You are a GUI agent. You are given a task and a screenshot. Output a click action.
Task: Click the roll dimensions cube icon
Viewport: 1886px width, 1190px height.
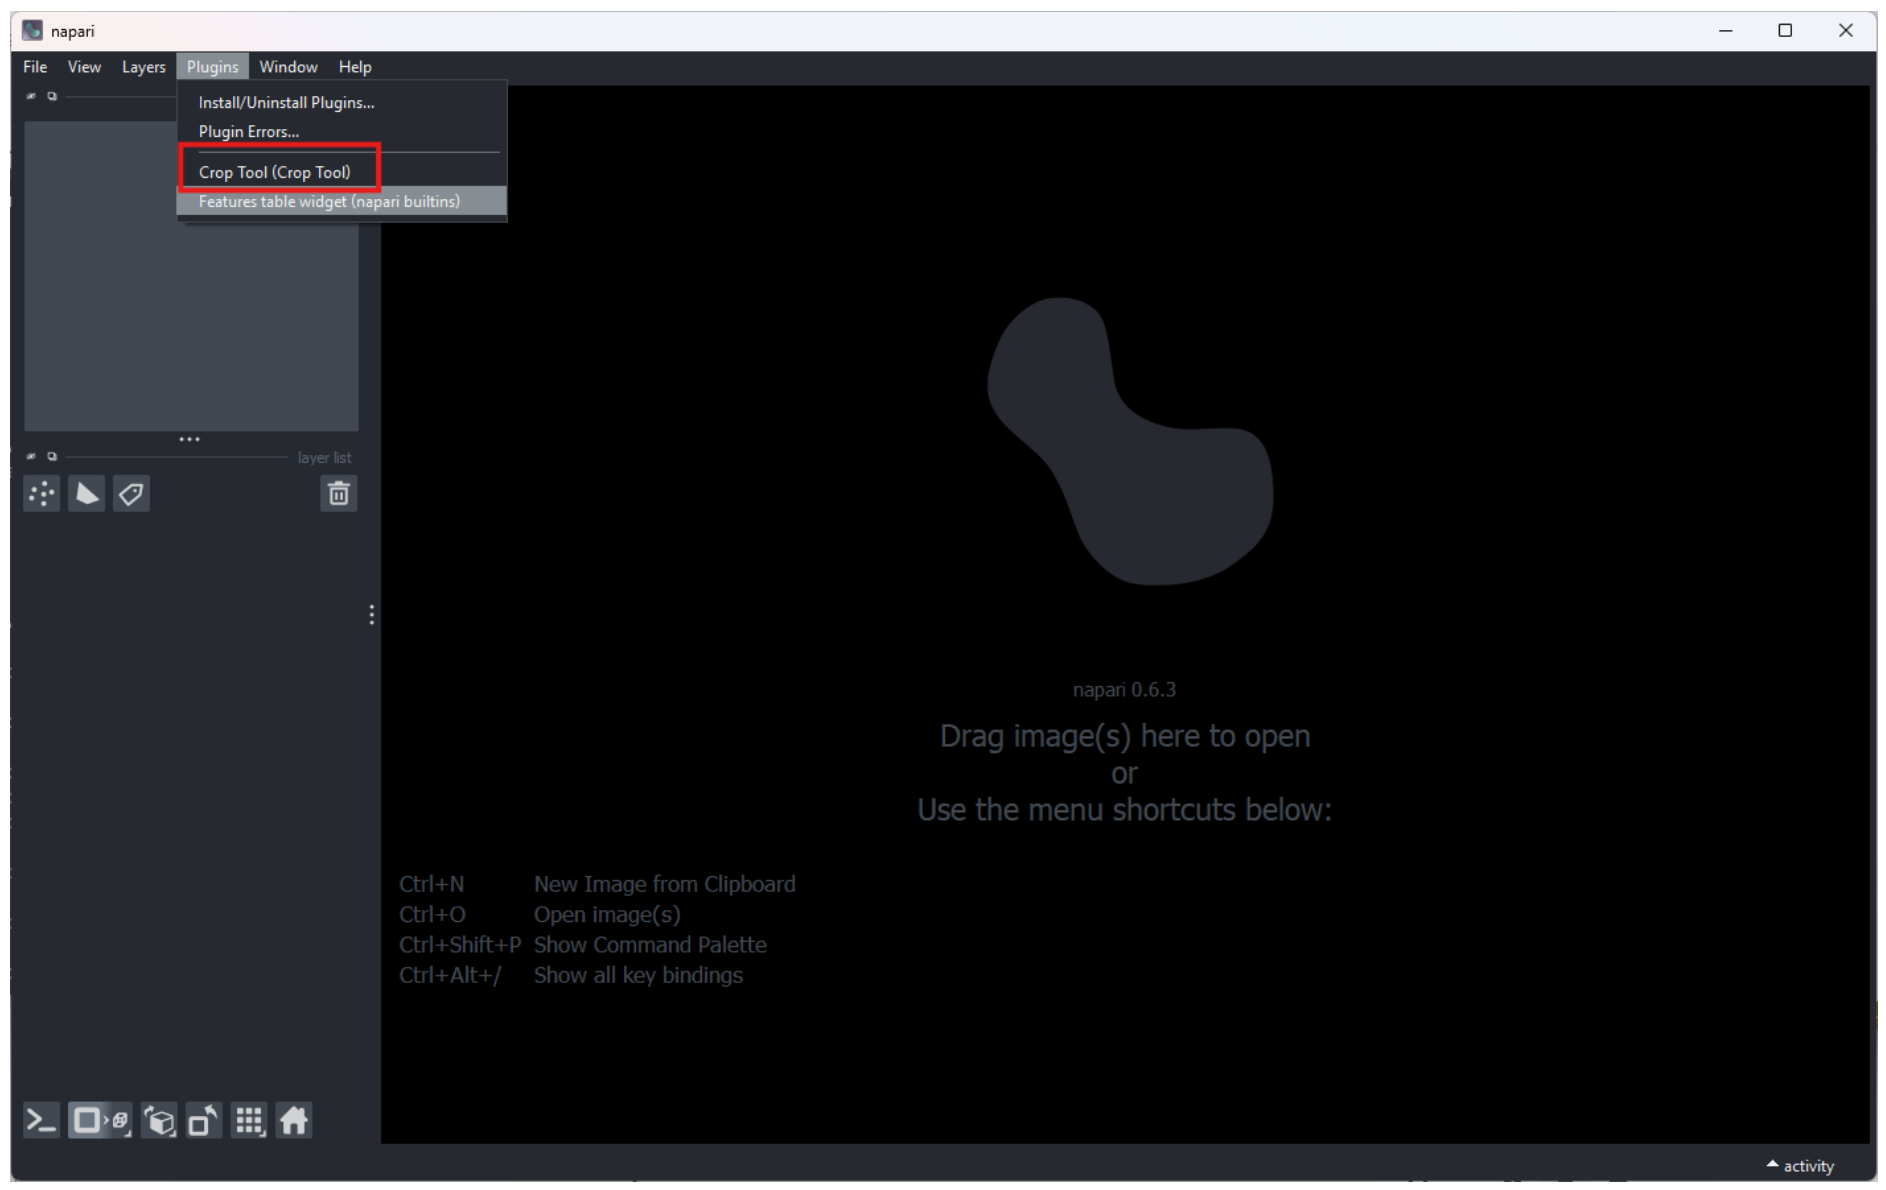coord(160,1120)
